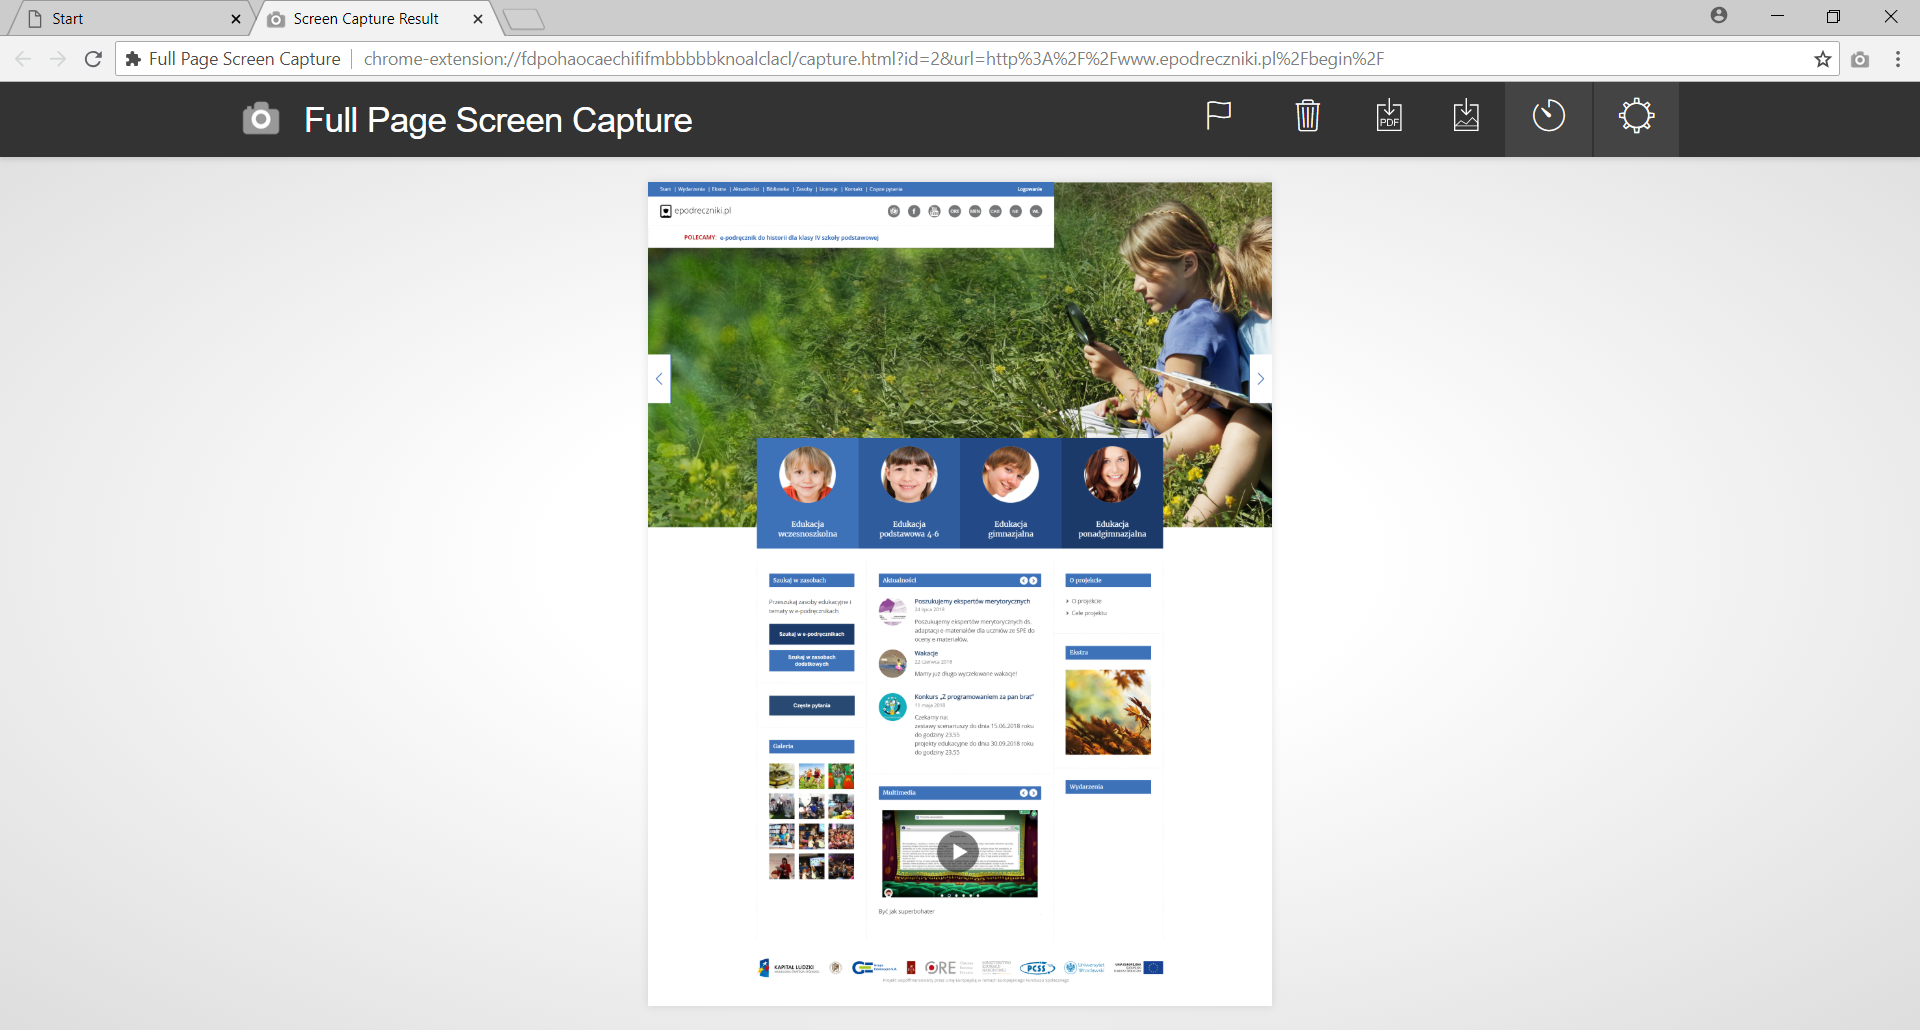
Task: Close the Screen Capture Result tab
Action: 478,19
